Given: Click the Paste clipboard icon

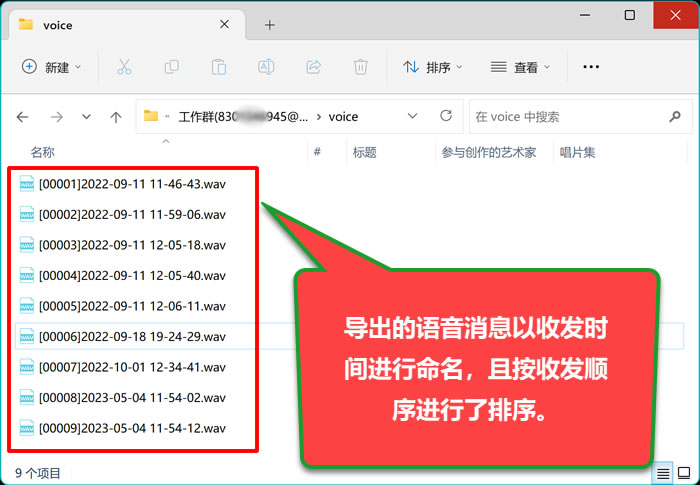Looking at the screenshot, I should pos(218,67).
